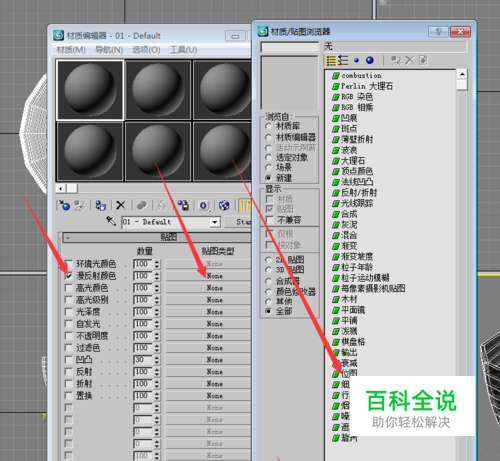Open 材质(M) menu
This screenshot has width=500, height=461.
[71, 50]
